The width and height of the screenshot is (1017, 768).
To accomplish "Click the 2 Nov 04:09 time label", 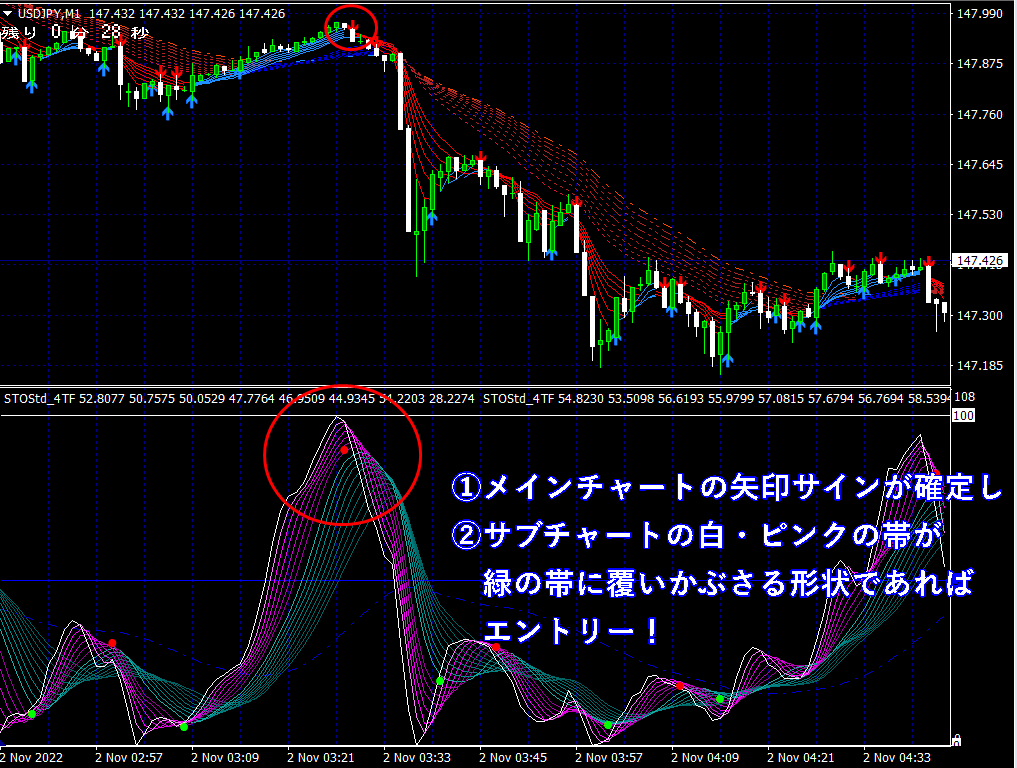I will [705, 757].
